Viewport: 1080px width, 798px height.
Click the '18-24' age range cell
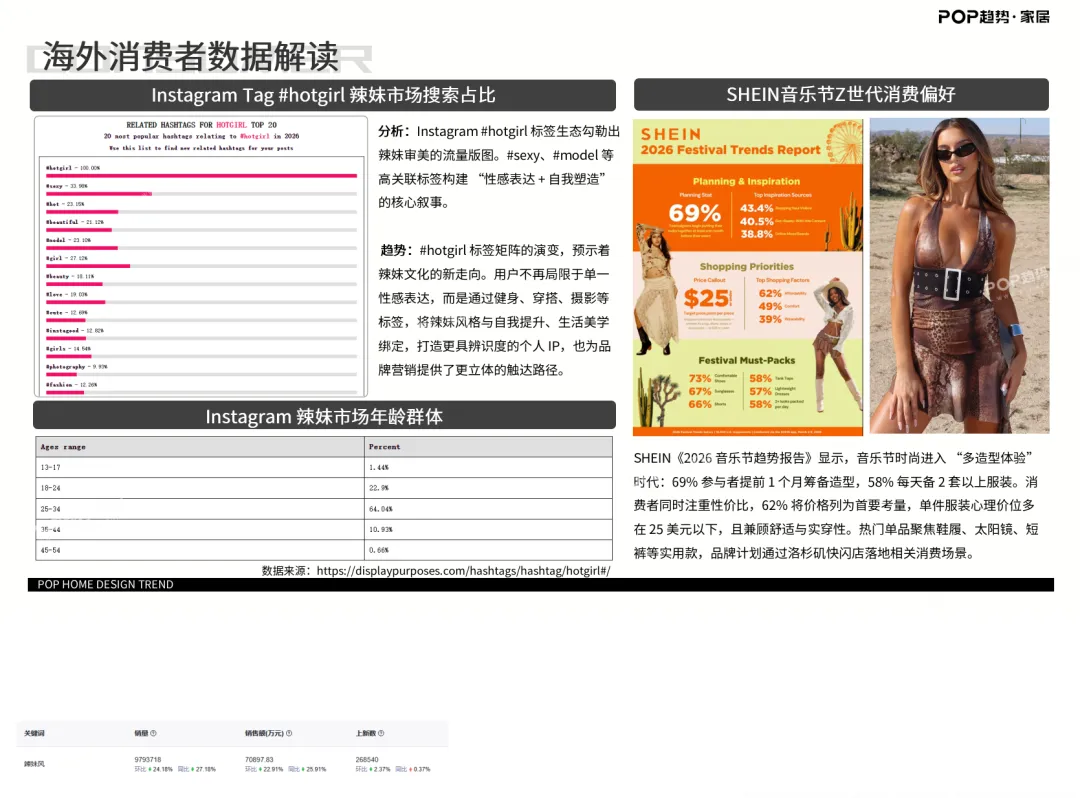click(200, 488)
